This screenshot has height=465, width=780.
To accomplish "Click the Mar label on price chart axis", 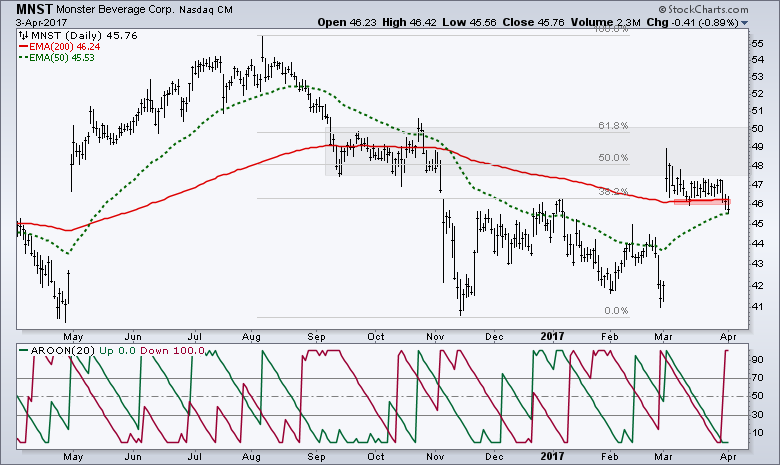I will pos(663,337).
